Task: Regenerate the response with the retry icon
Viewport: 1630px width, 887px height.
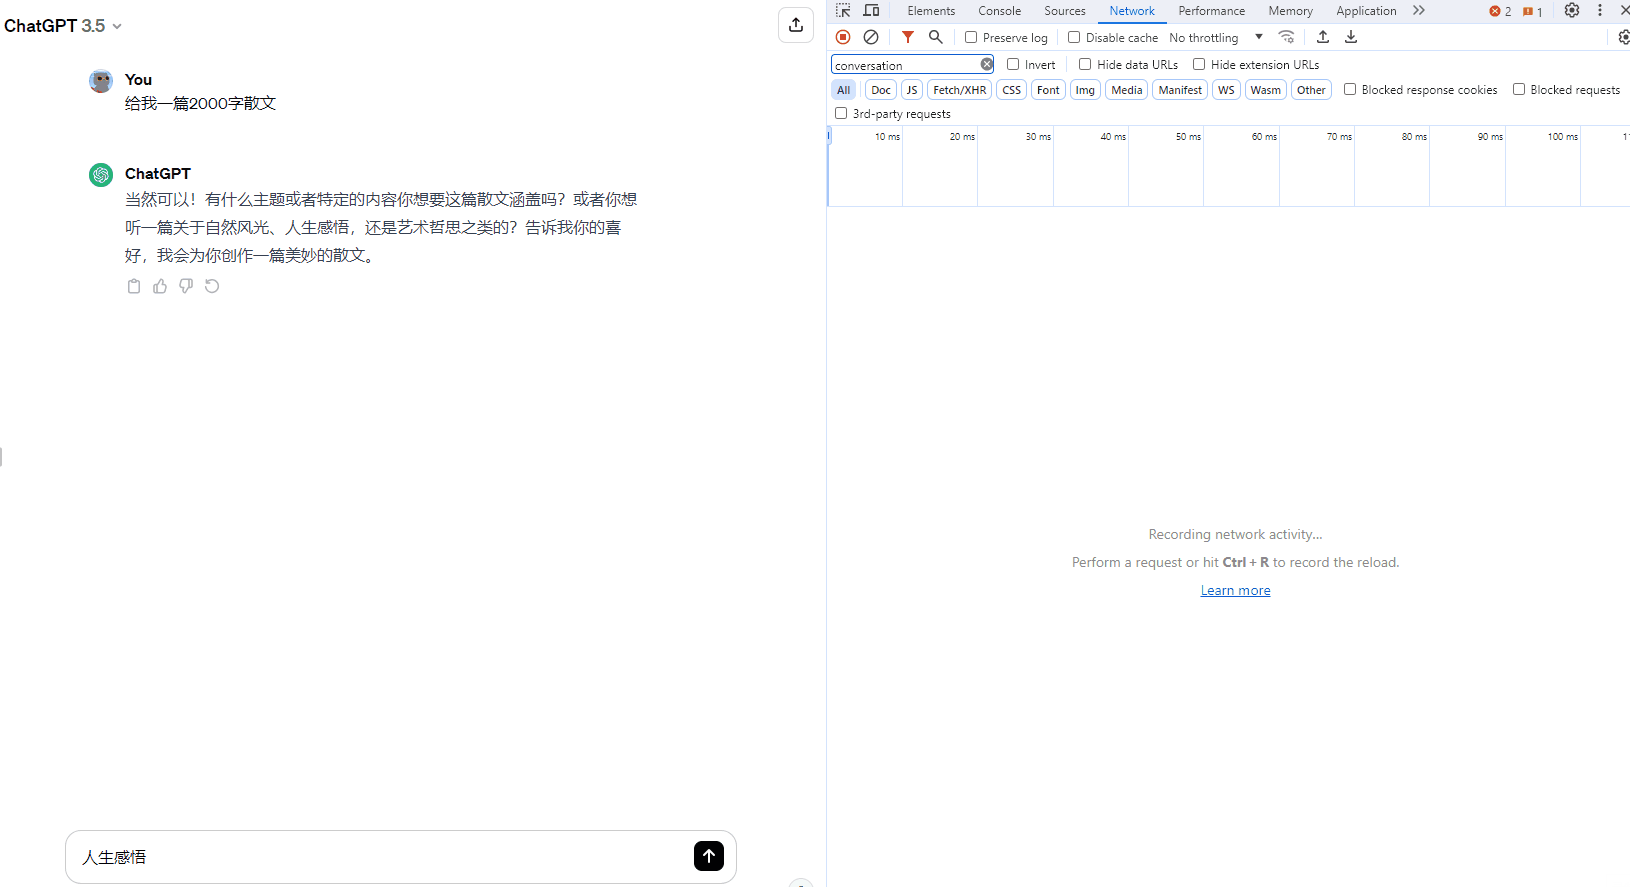Action: 212,287
